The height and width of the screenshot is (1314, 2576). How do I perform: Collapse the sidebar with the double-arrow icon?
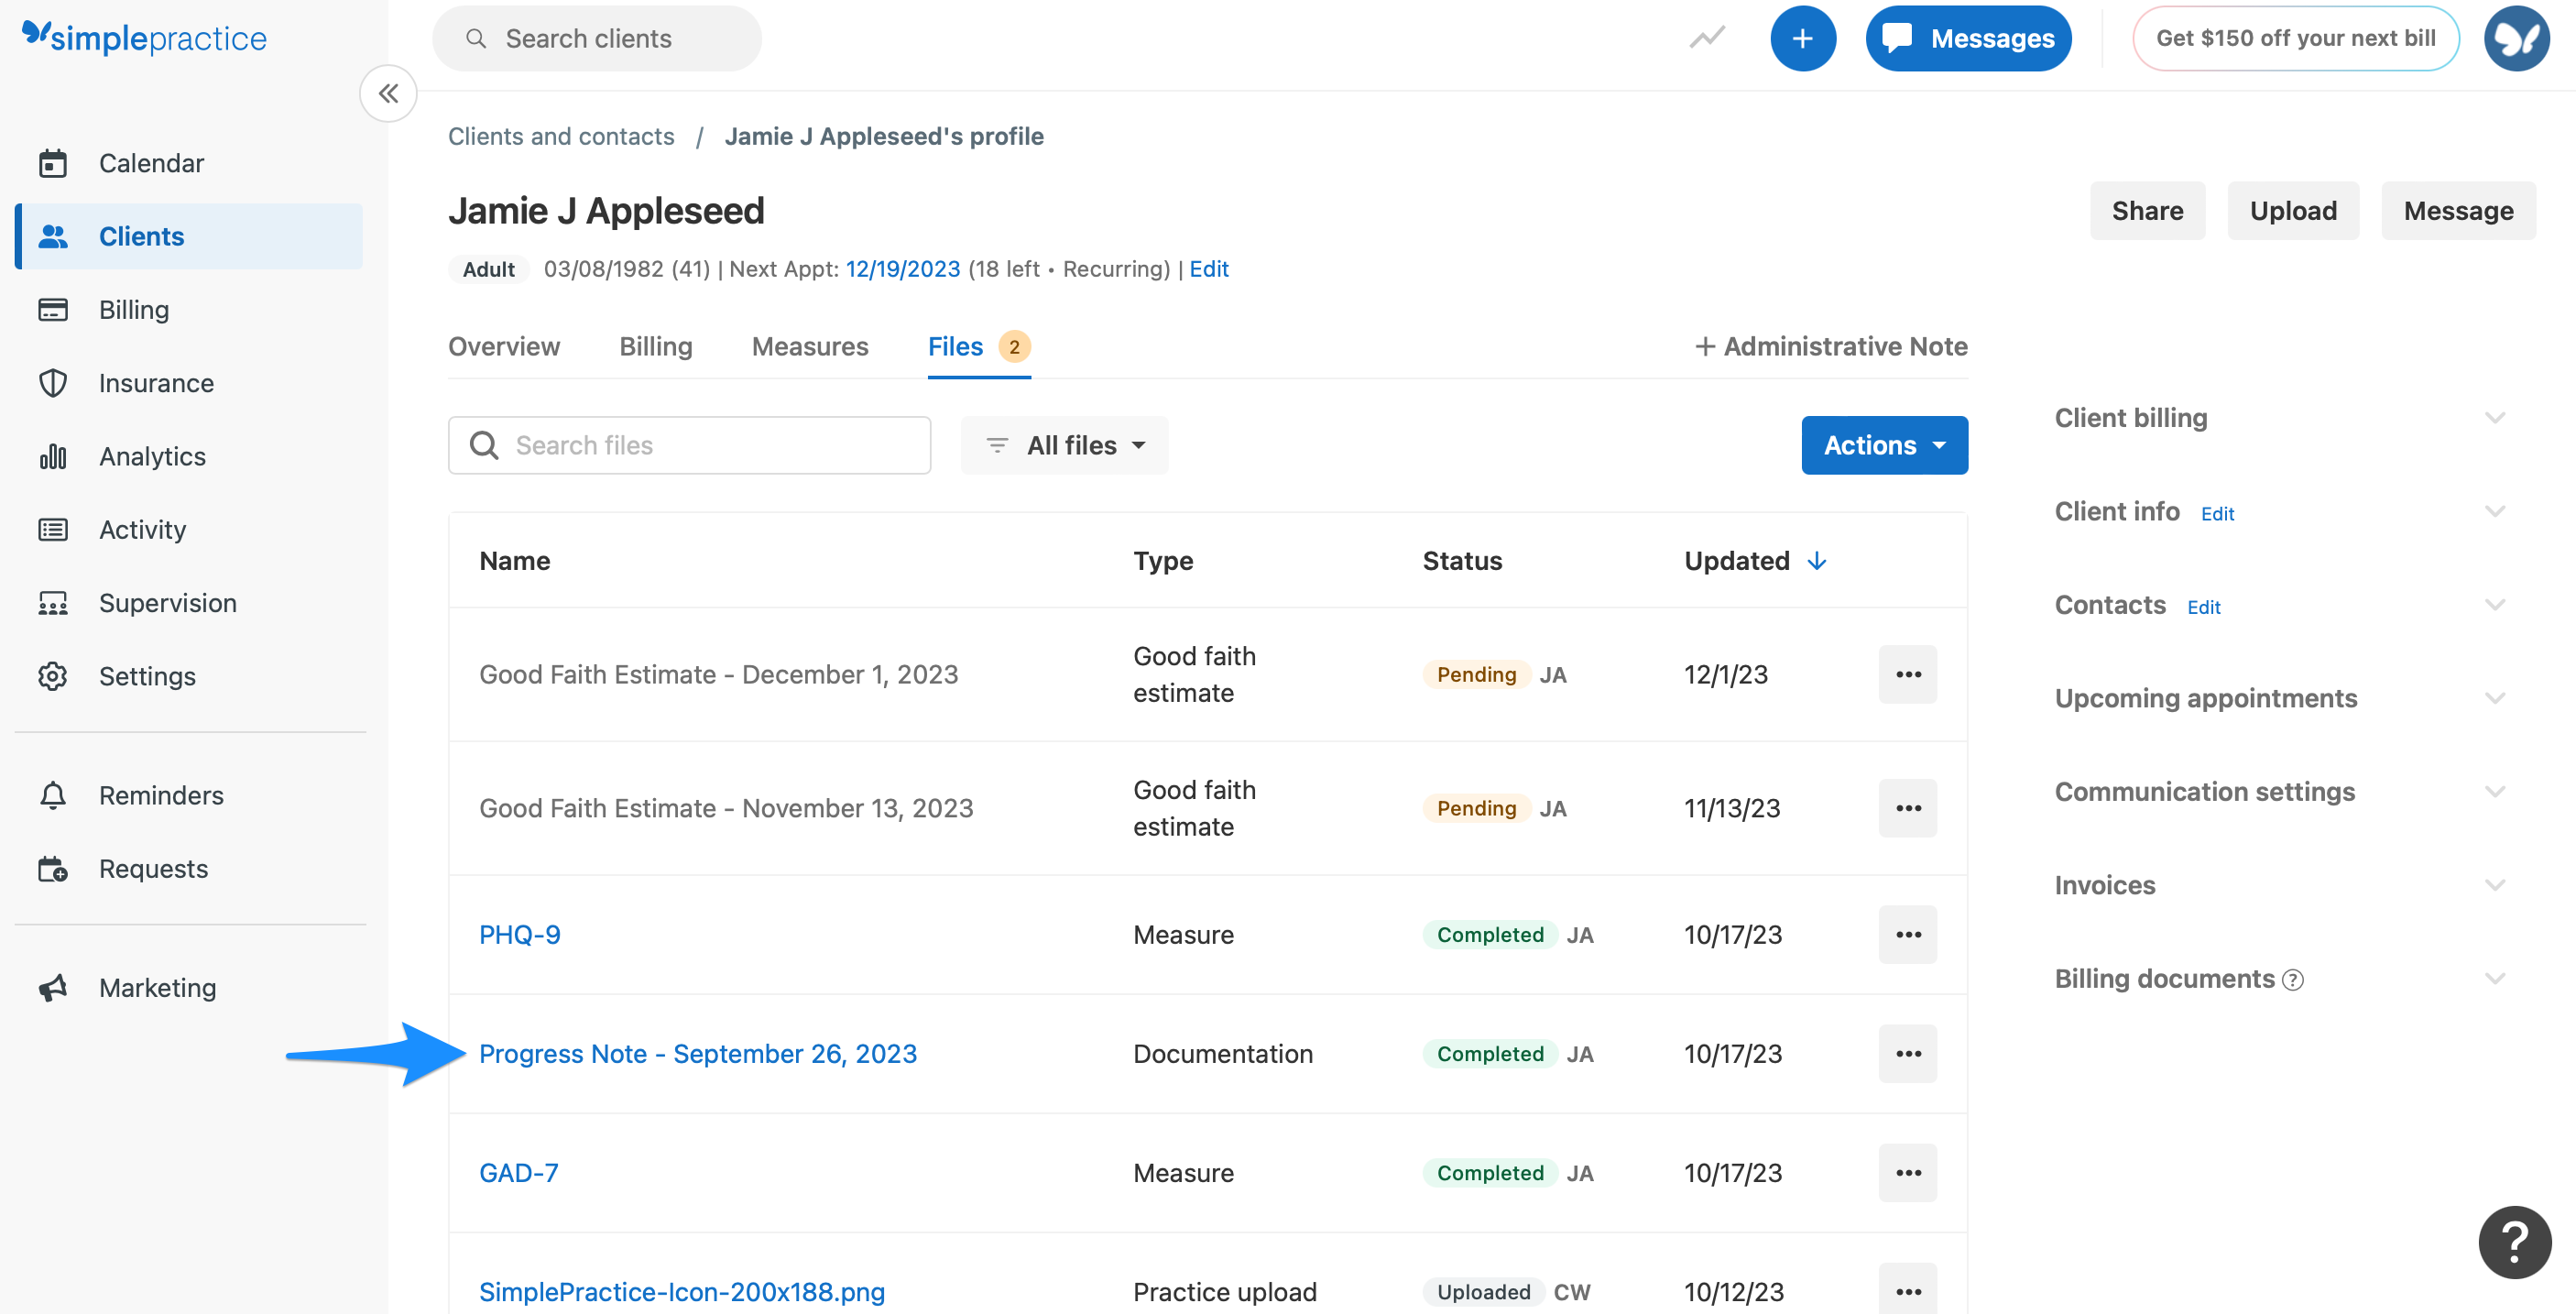388,93
